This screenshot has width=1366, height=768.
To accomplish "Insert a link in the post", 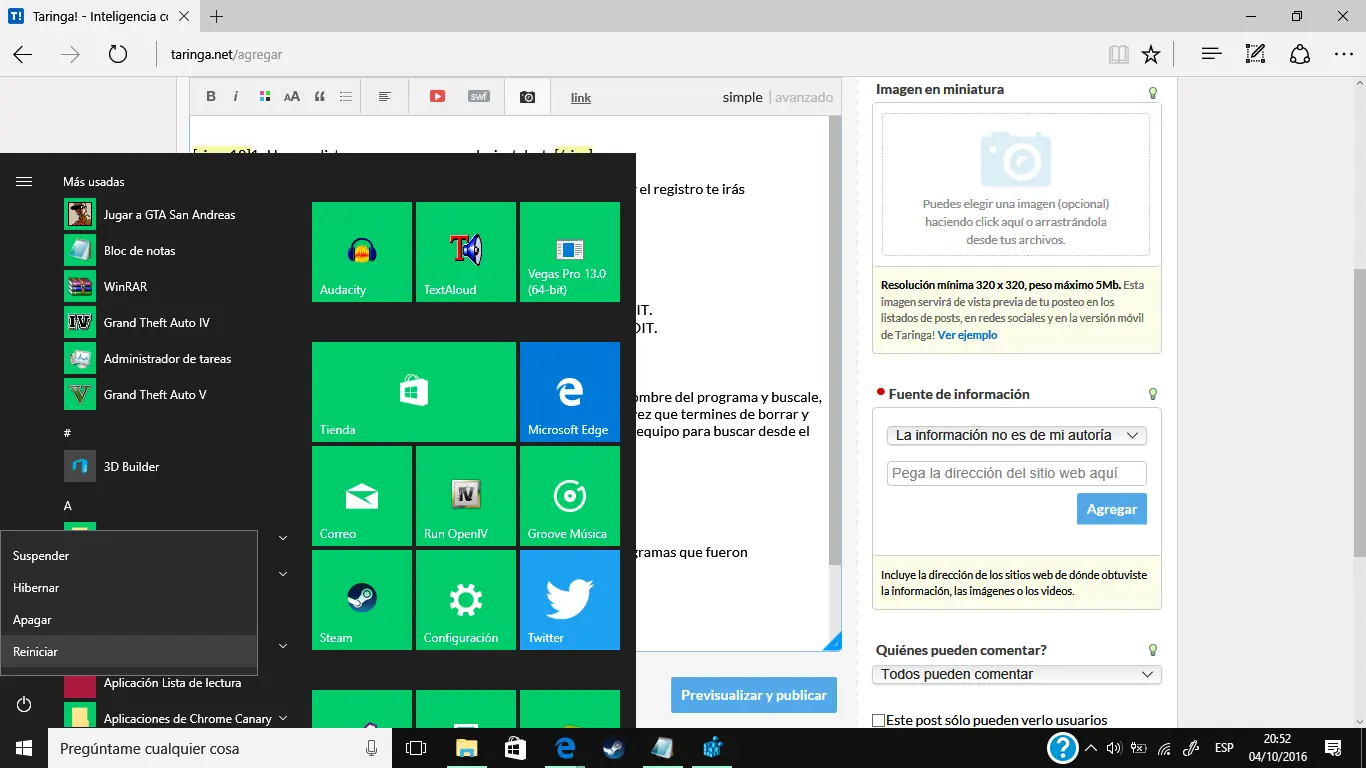I will click(x=581, y=98).
